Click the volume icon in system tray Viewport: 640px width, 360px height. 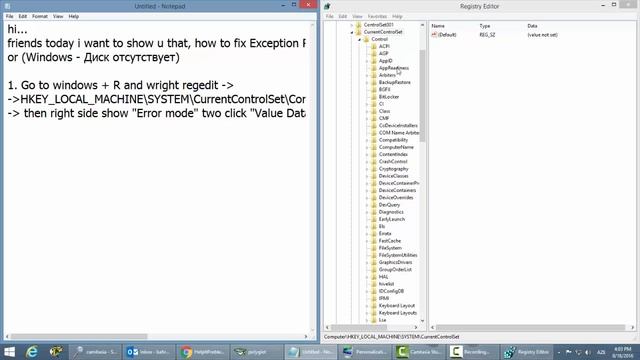(588, 352)
